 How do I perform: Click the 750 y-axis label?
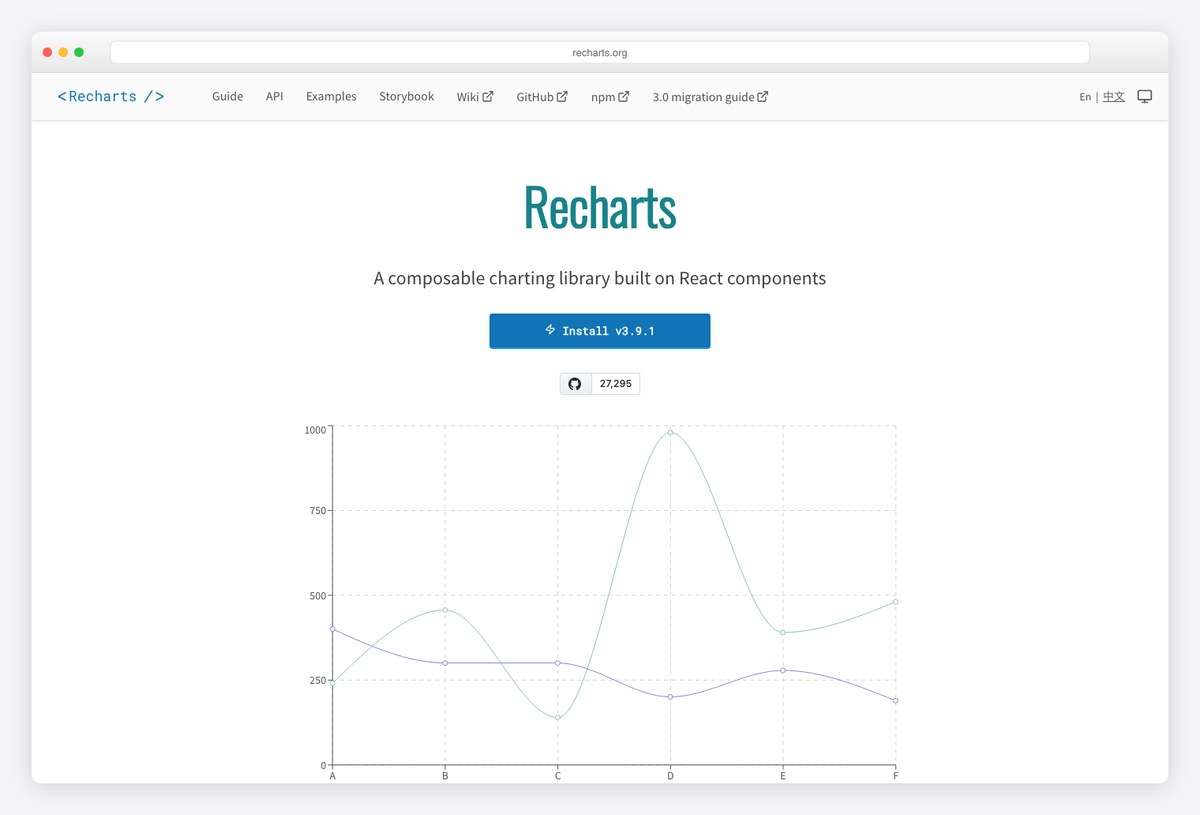317,511
